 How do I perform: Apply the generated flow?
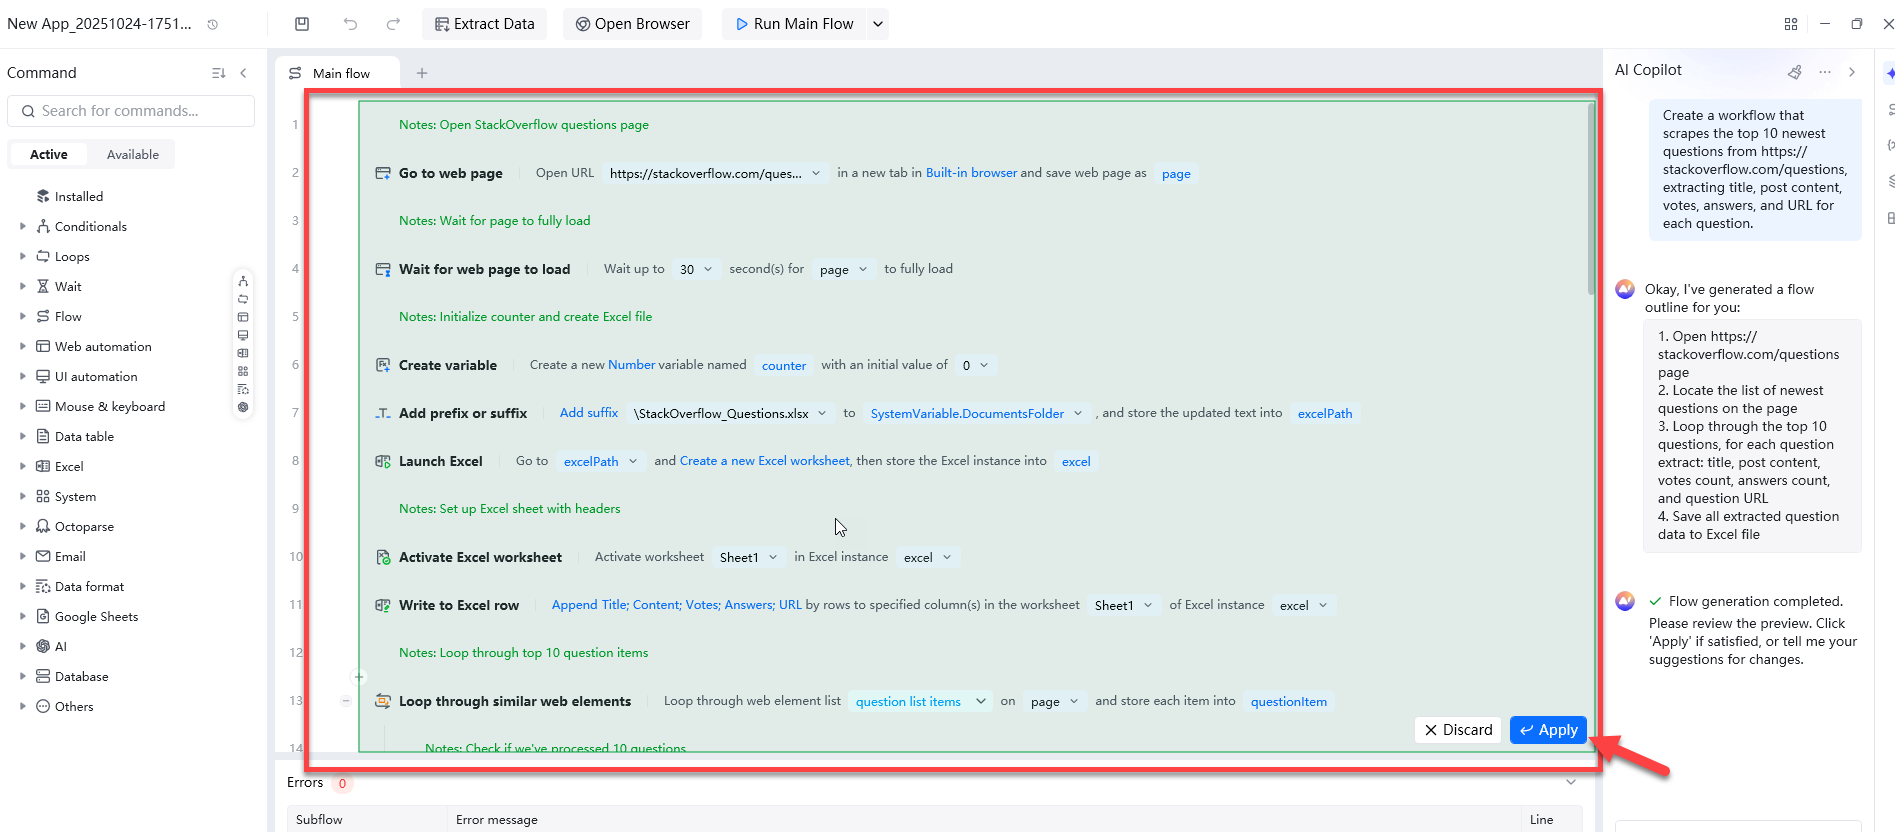(1547, 730)
